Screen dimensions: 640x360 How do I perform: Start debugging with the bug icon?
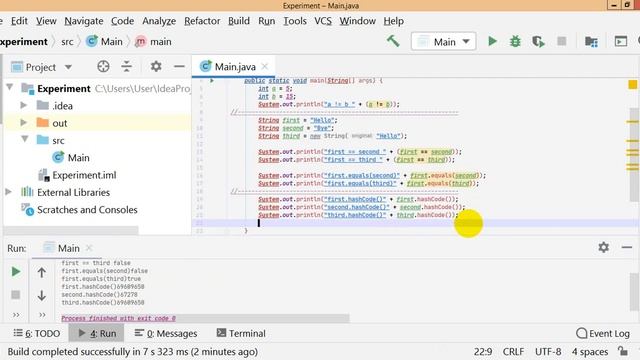(x=515, y=41)
